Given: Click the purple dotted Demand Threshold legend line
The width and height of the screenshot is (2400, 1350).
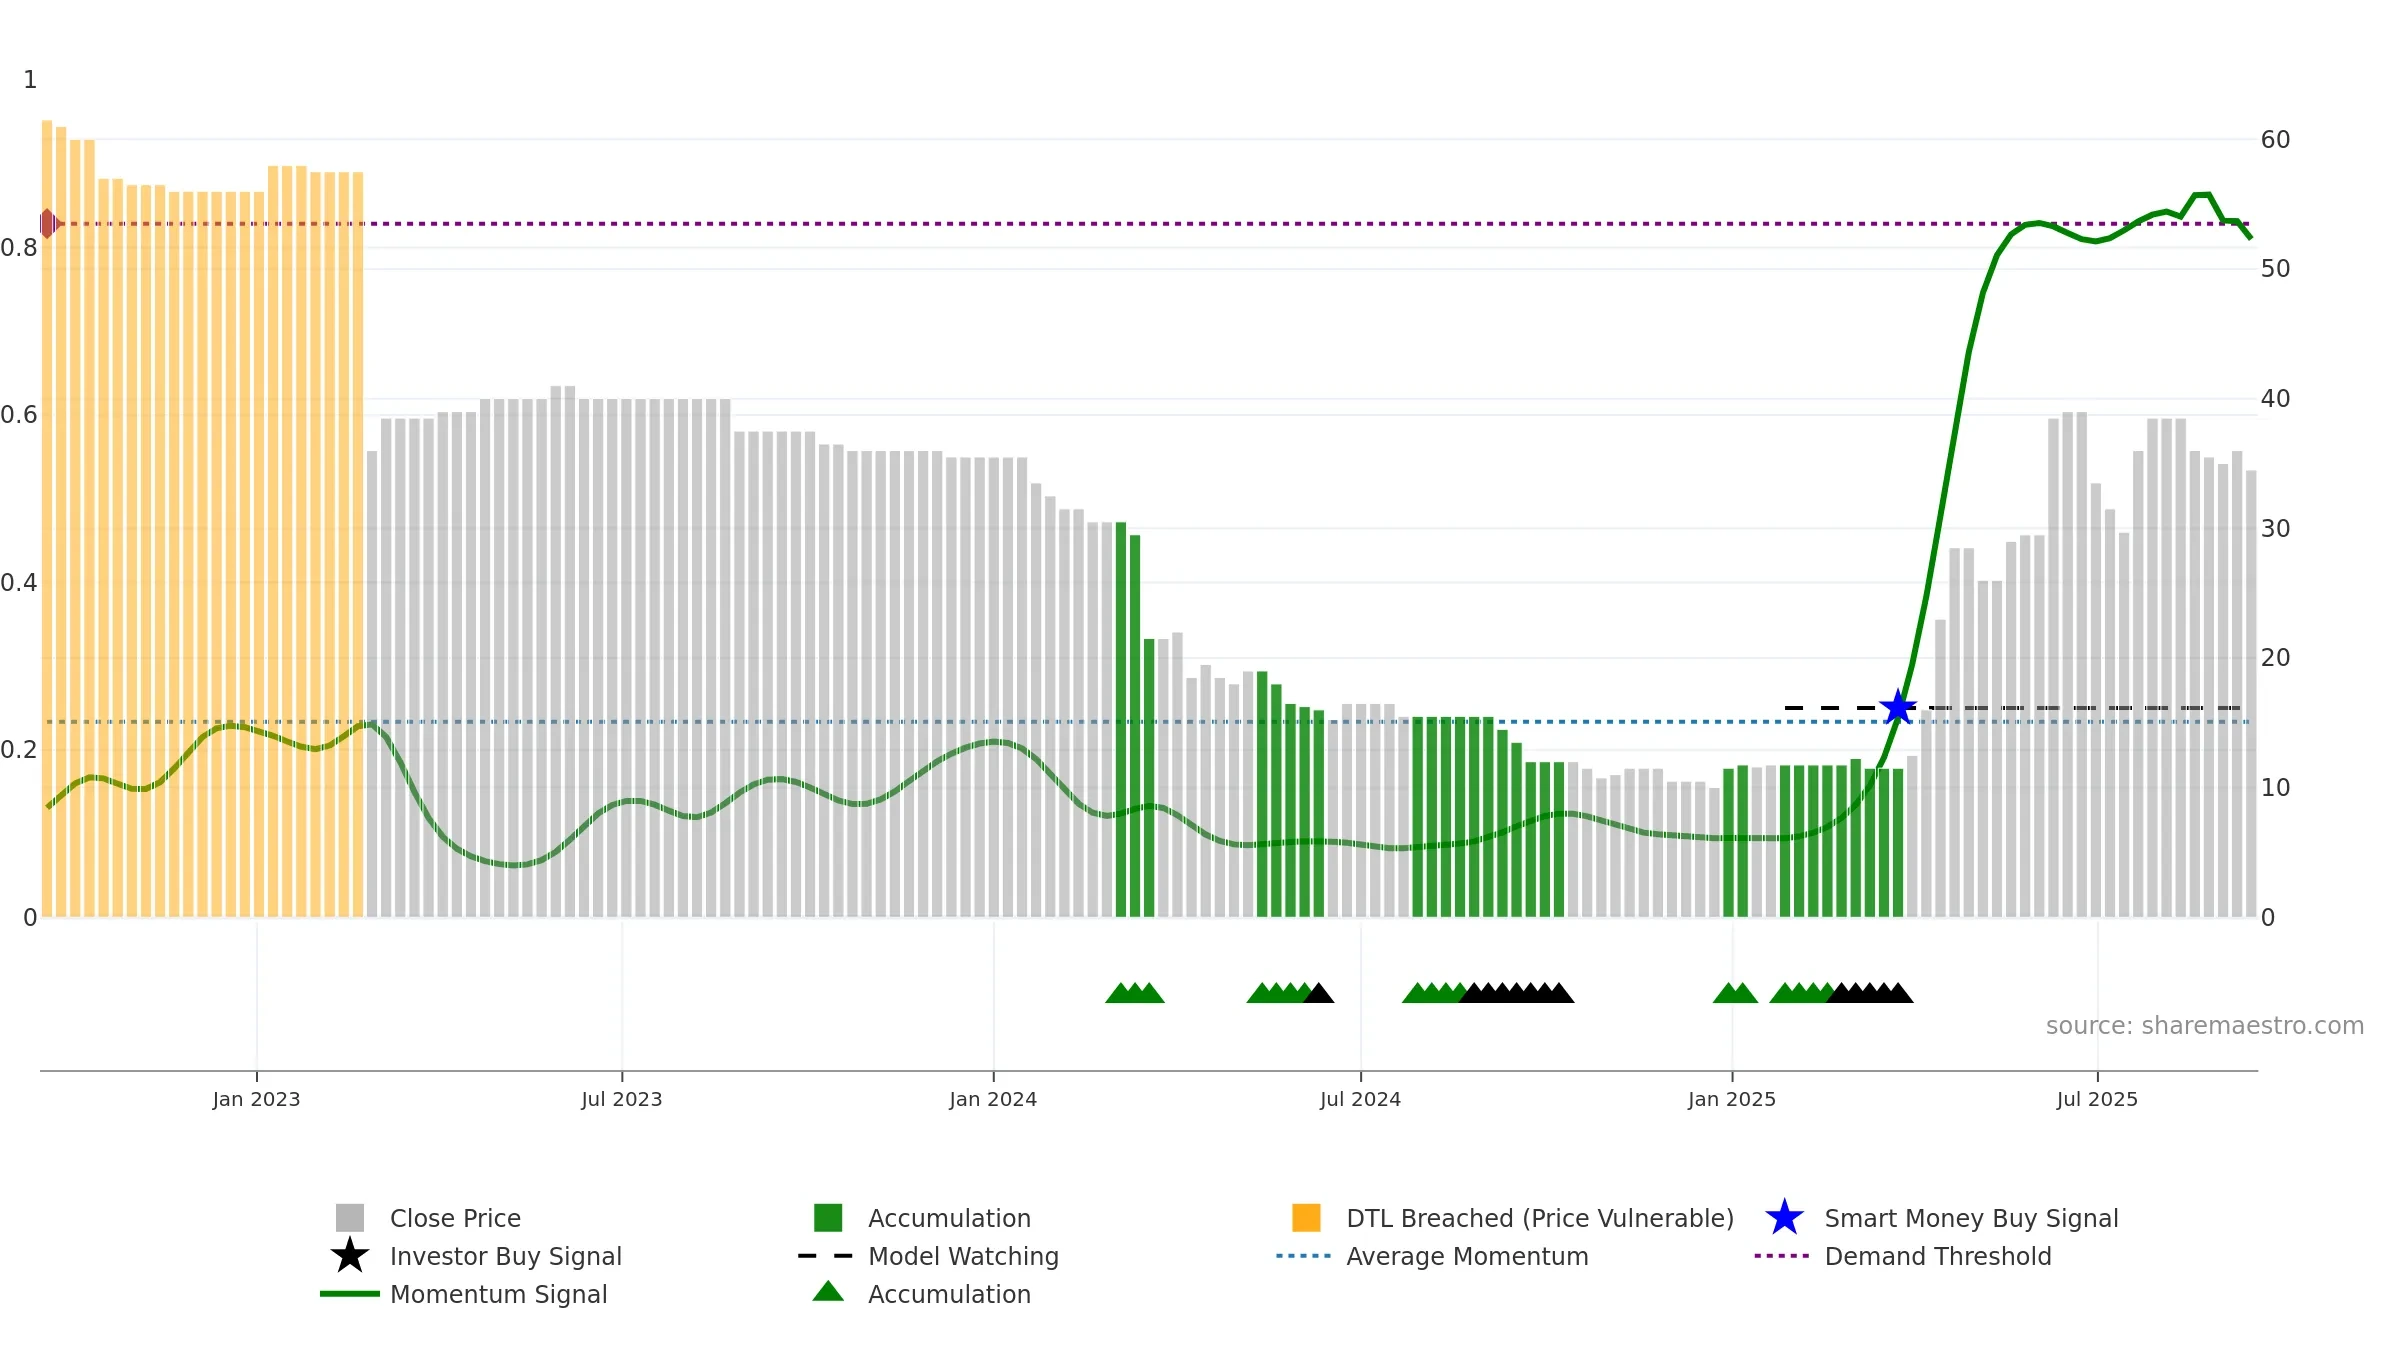Looking at the screenshot, I should 1782,1256.
